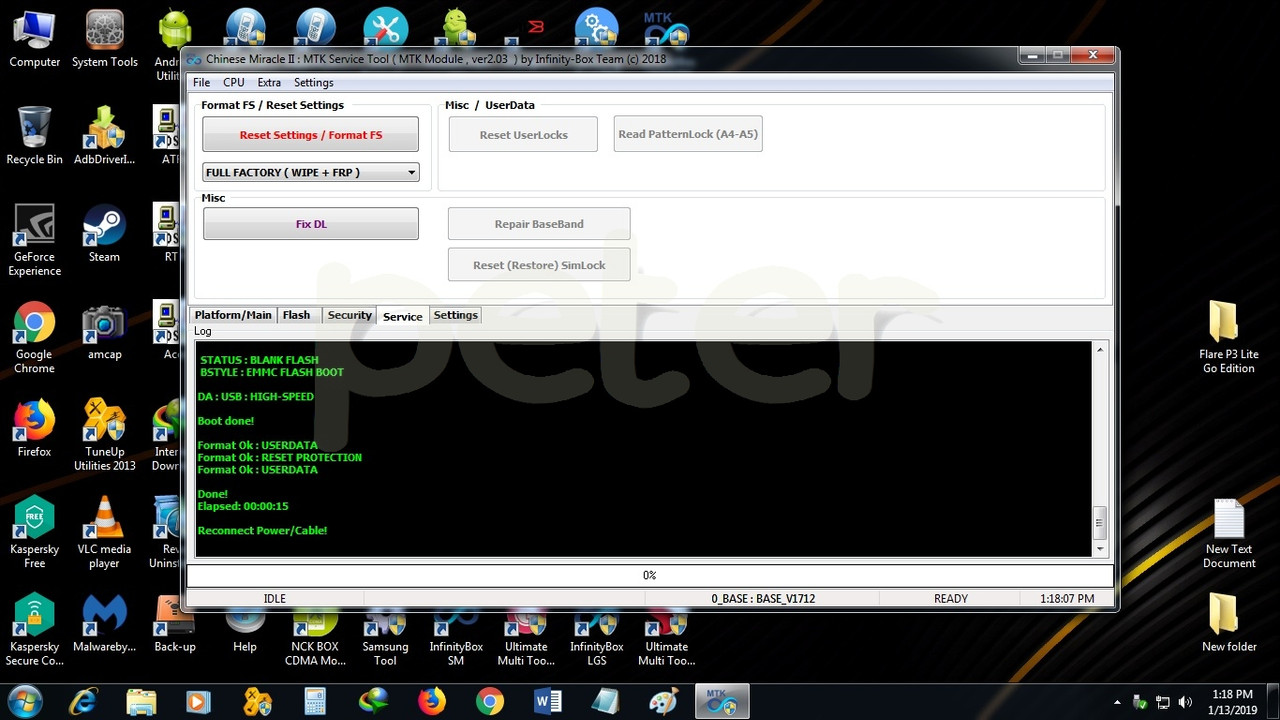The height and width of the screenshot is (720, 1280).
Task: Open Kaspersky Free desktop icon
Action: coord(34,533)
